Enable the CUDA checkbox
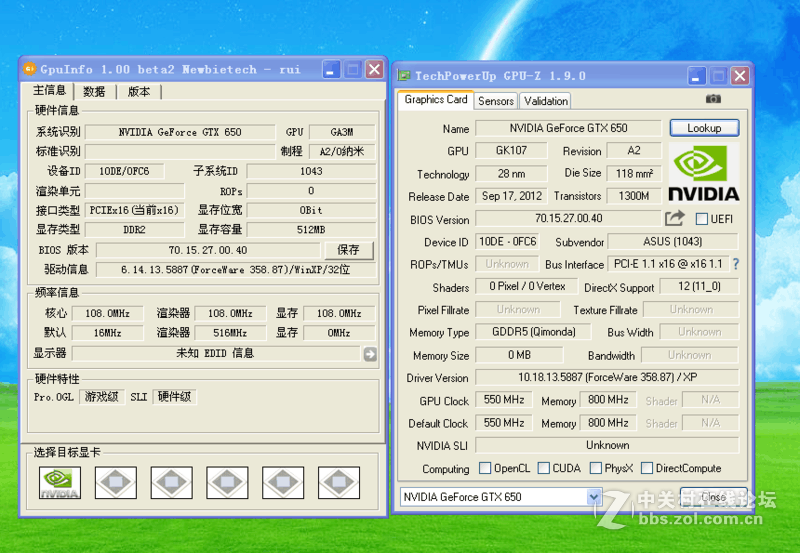Viewport: 800px width, 553px height. coord(544,468)
